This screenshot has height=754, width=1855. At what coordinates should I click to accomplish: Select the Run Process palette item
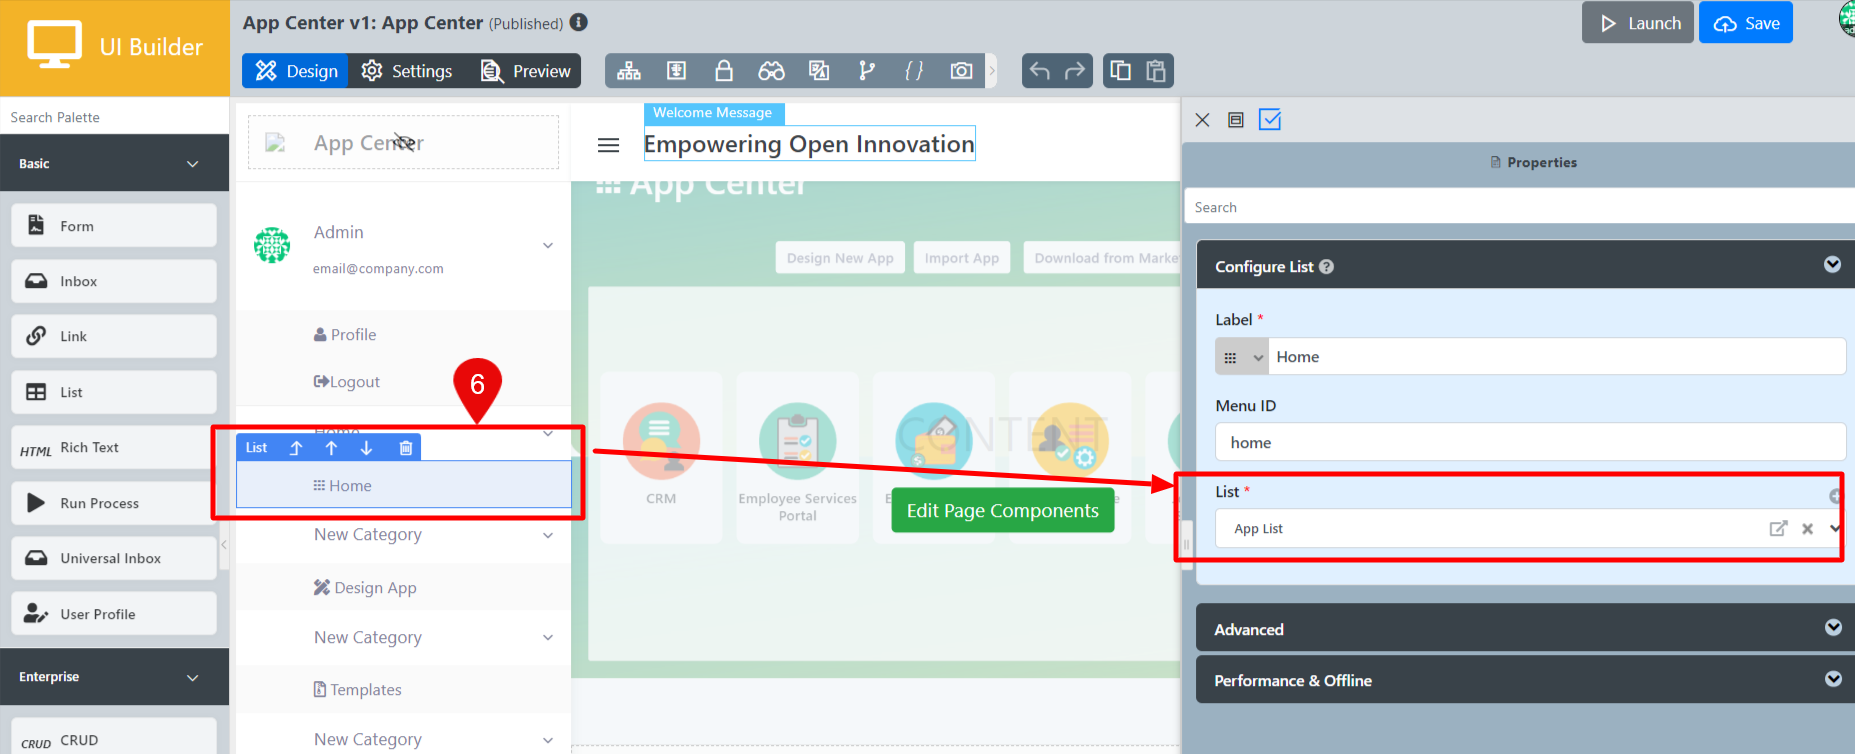tap(114, 503)
